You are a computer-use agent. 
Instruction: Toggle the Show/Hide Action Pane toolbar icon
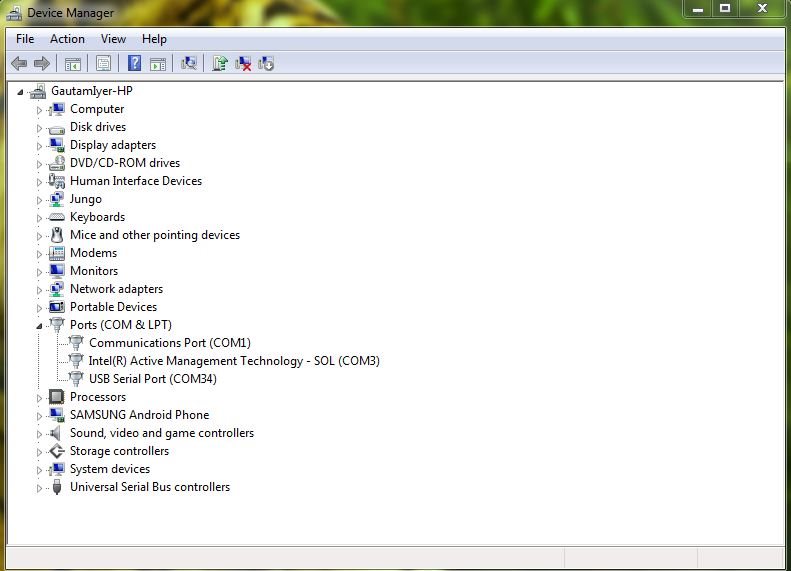click(x=158, y=64)
